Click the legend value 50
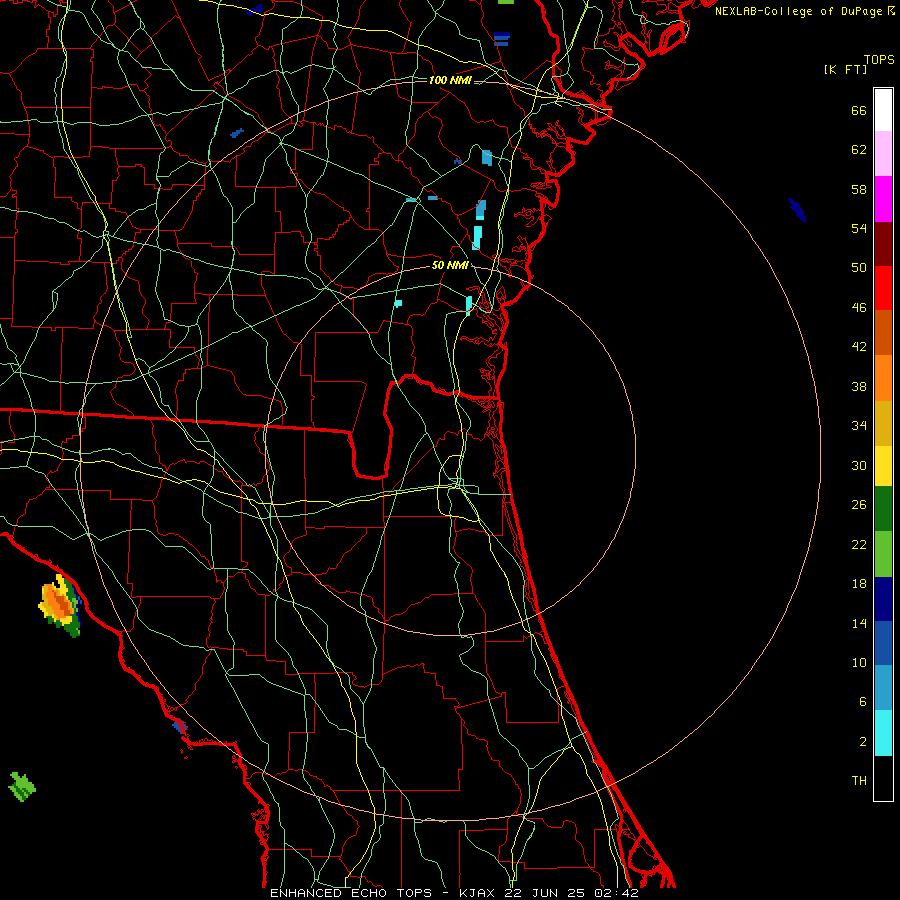This screenshot has height=900, width=900. [x=859, y=268]
